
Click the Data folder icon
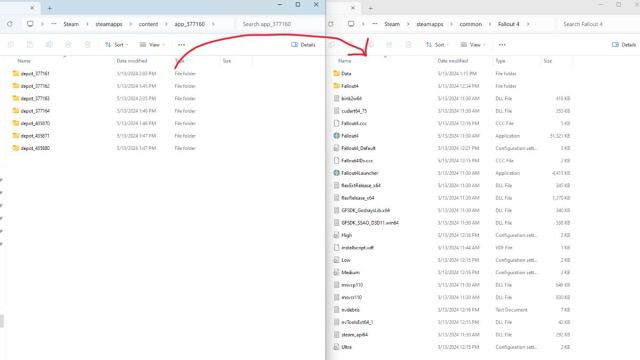pos(336,73)
